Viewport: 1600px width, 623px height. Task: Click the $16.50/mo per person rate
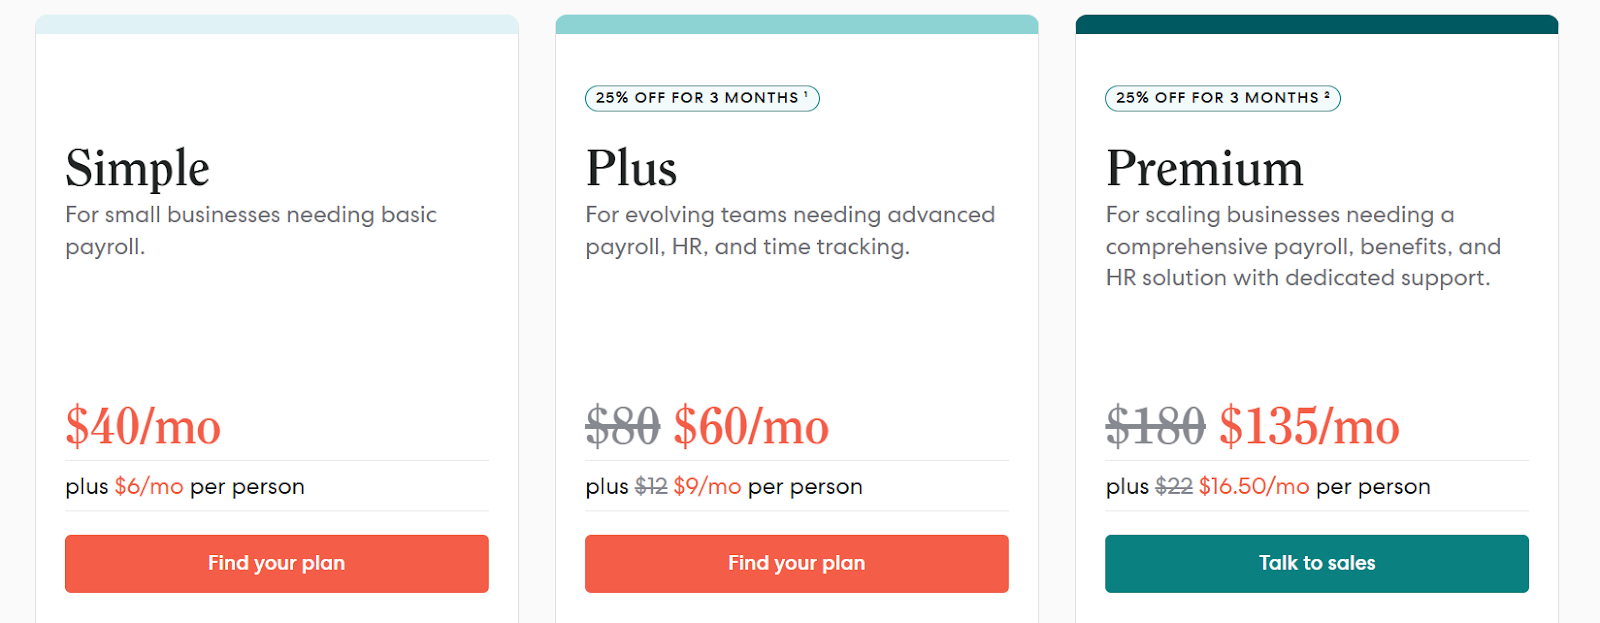[x=1254, y=487]
